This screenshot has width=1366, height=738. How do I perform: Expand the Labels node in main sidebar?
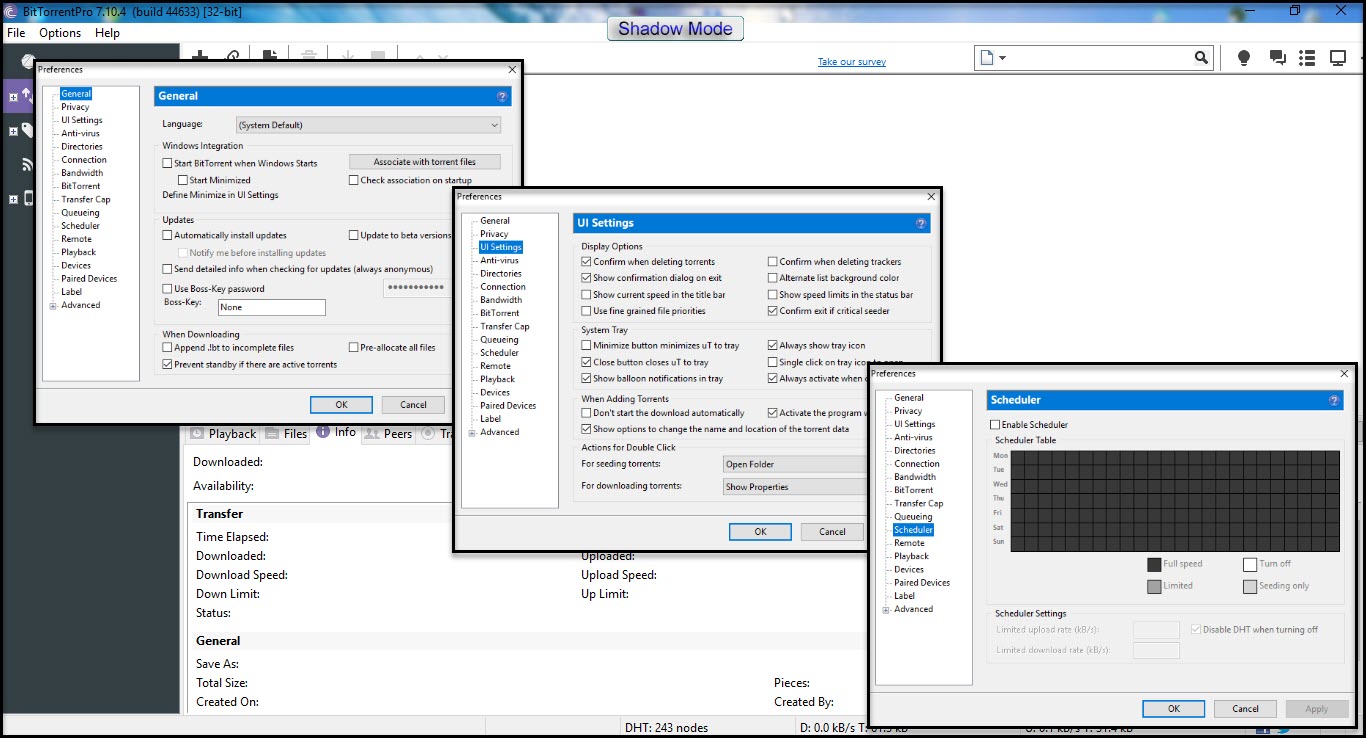coord(13,131)
